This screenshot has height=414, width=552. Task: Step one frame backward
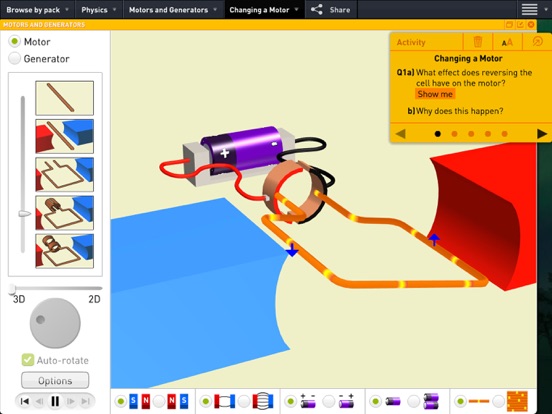[39, 401]
